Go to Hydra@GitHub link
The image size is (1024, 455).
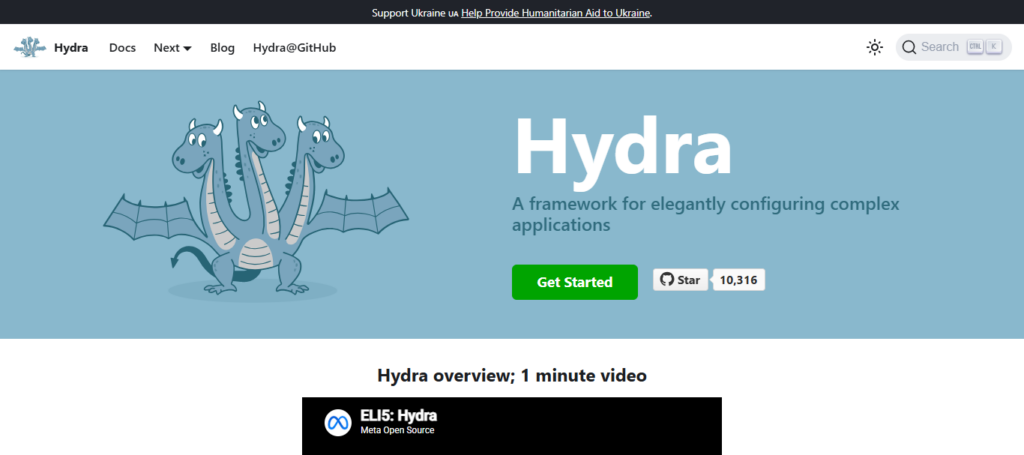pos(295,48)
